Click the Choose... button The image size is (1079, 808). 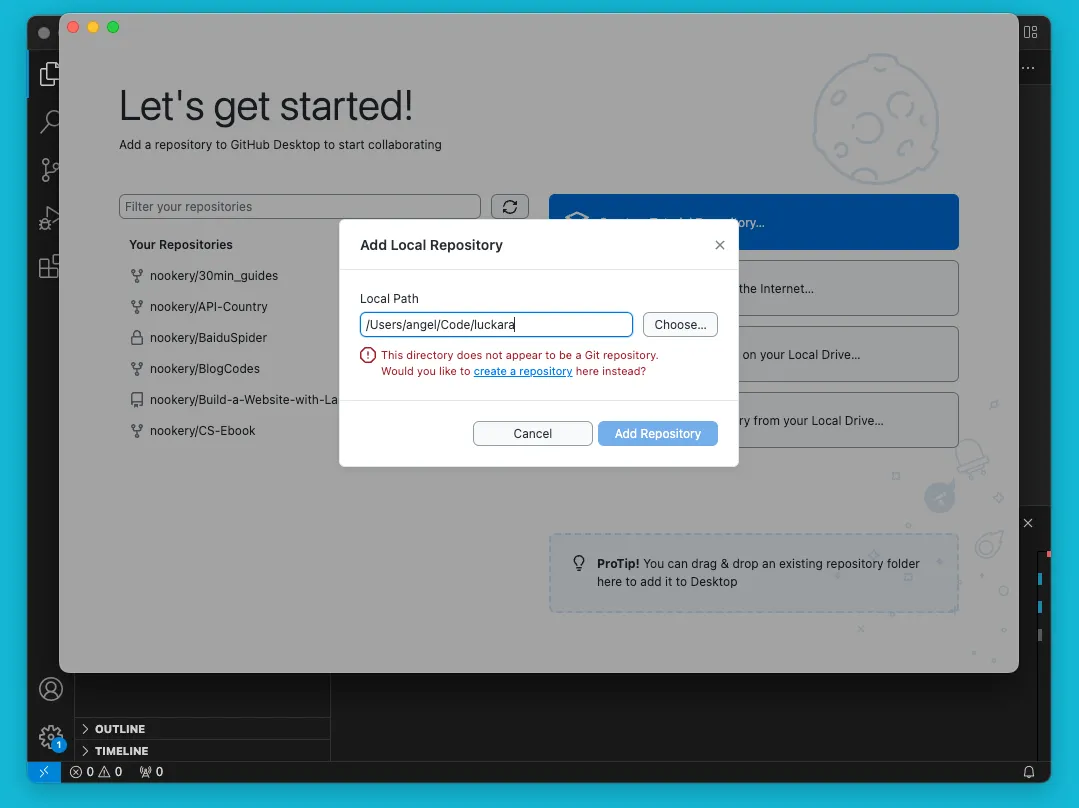click(x=680, y=325)
